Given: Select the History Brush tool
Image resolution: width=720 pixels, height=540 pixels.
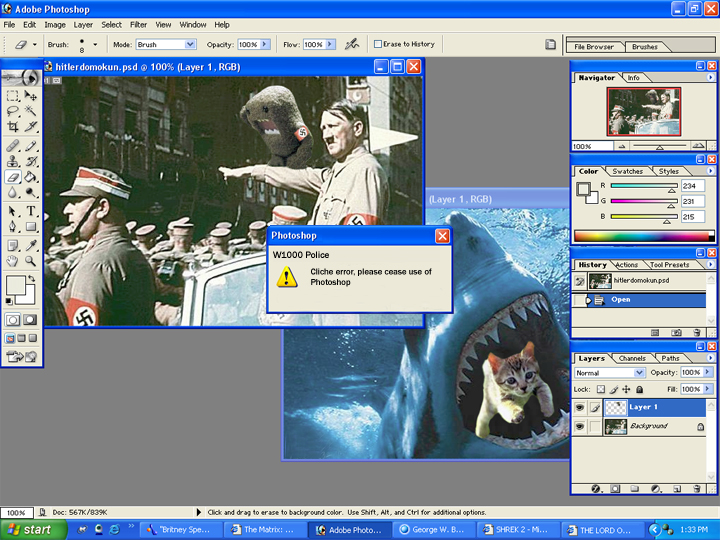Looking at the screenshot, I should 30,161.
